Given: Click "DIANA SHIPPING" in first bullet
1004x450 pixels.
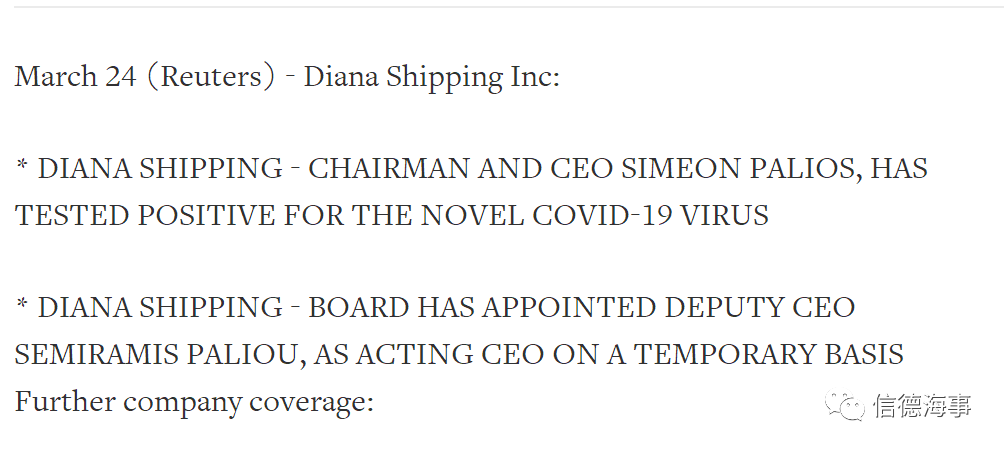Looking at the screenshot, I should click(159, 169).
